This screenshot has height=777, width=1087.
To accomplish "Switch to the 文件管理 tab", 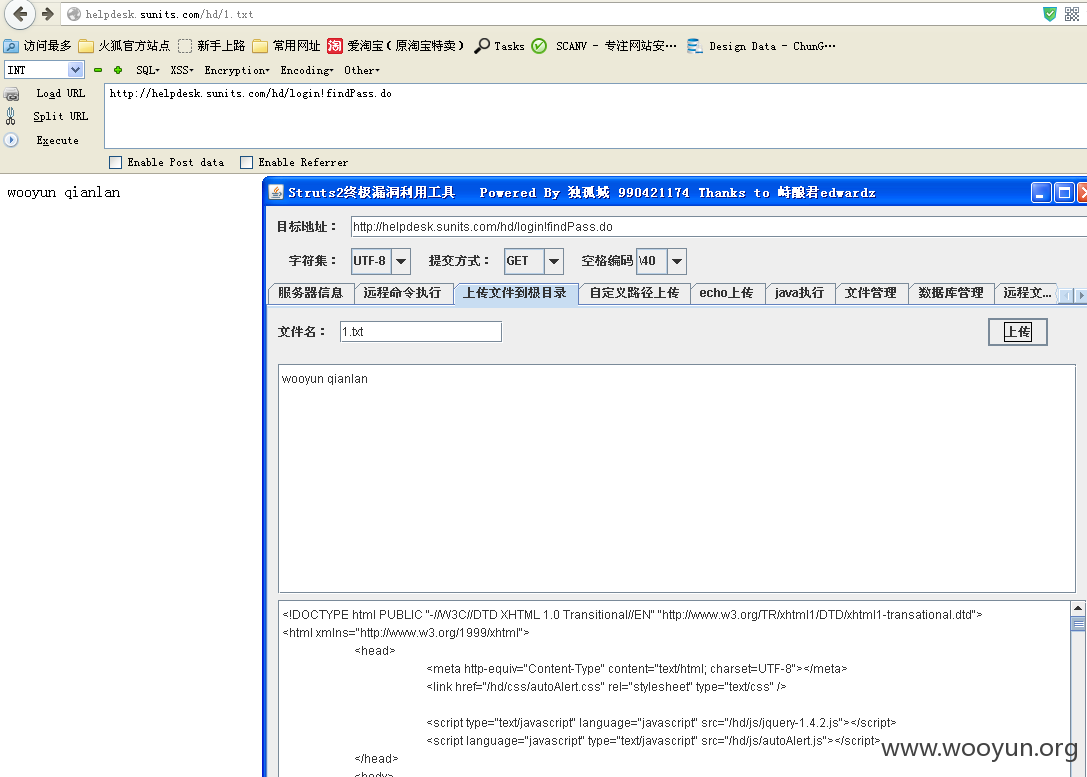I will [x=871, y=293].
